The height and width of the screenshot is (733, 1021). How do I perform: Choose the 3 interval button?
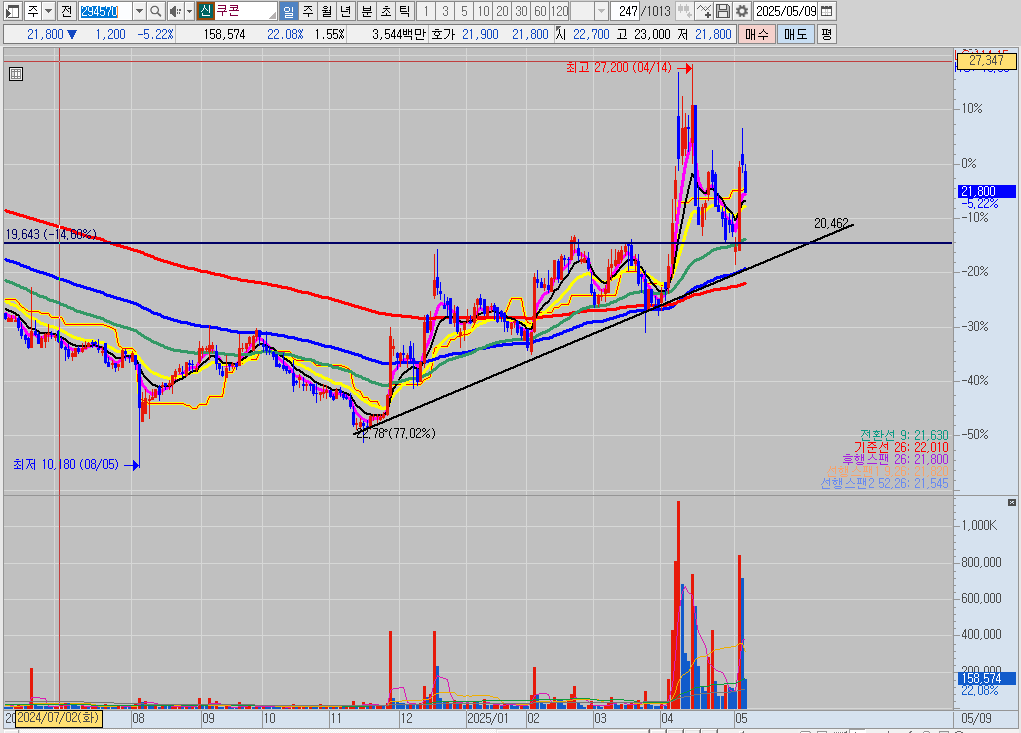(445, 11)
